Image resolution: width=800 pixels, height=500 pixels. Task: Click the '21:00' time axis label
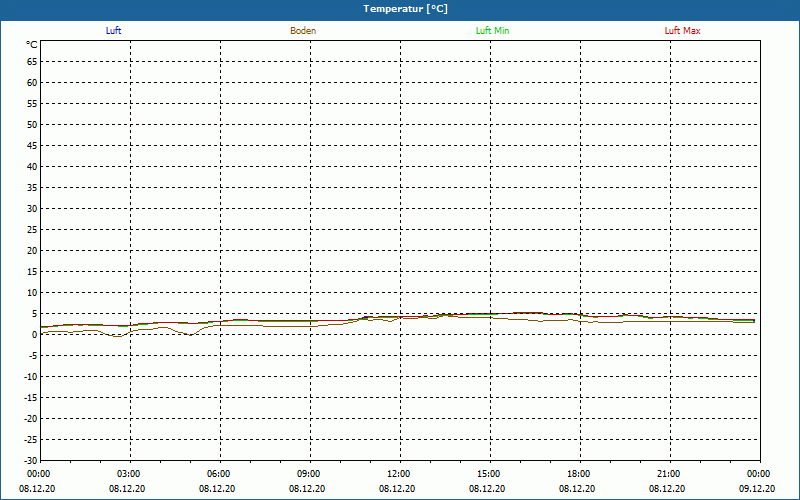coord(668,474)
